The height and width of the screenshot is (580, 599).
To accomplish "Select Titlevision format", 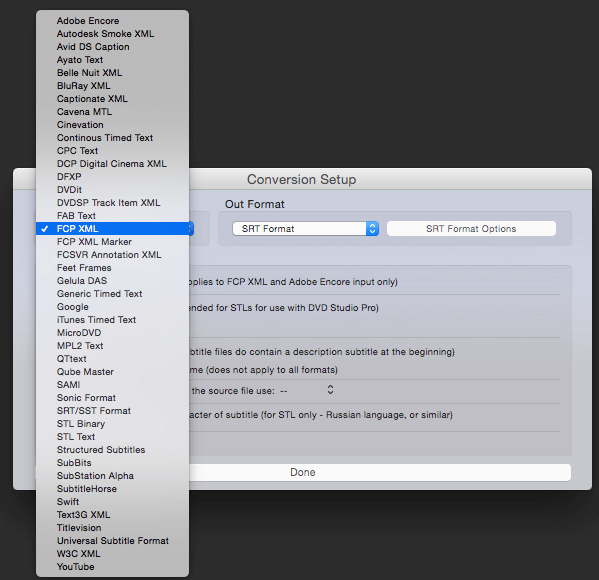I will click(x=112, y=527).
